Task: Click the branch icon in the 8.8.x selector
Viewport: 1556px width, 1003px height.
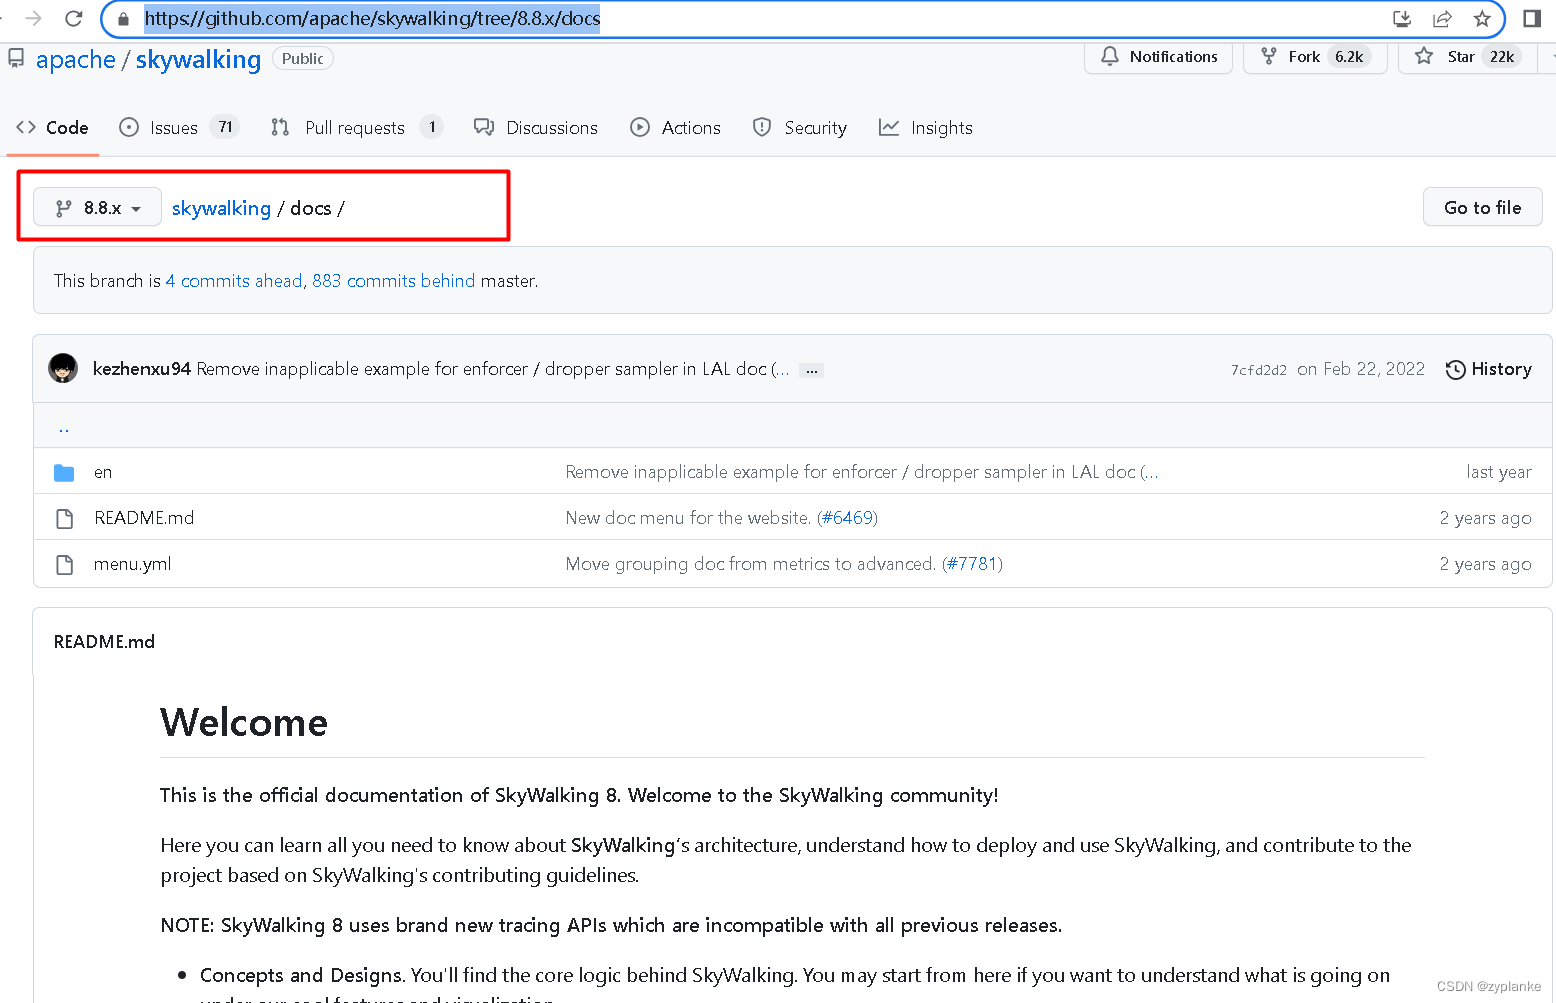Action: (x=65, y=207)
